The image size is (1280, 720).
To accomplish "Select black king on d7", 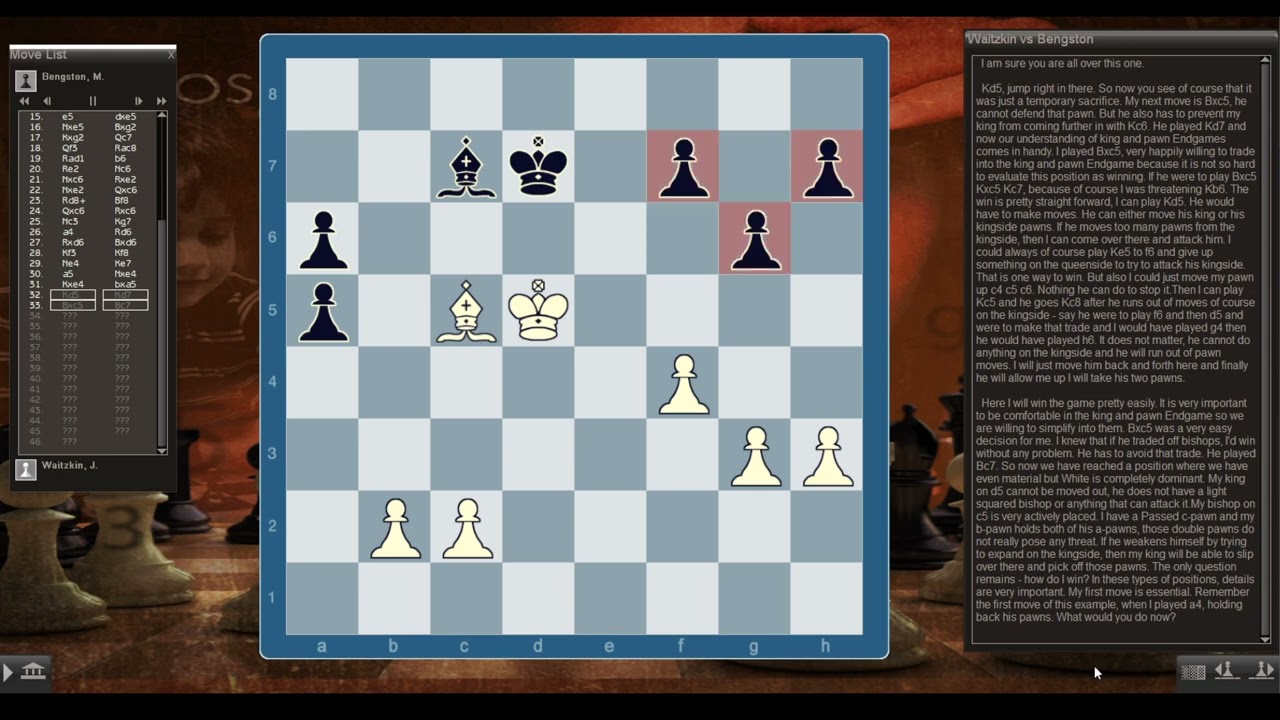I will (538, 166).
